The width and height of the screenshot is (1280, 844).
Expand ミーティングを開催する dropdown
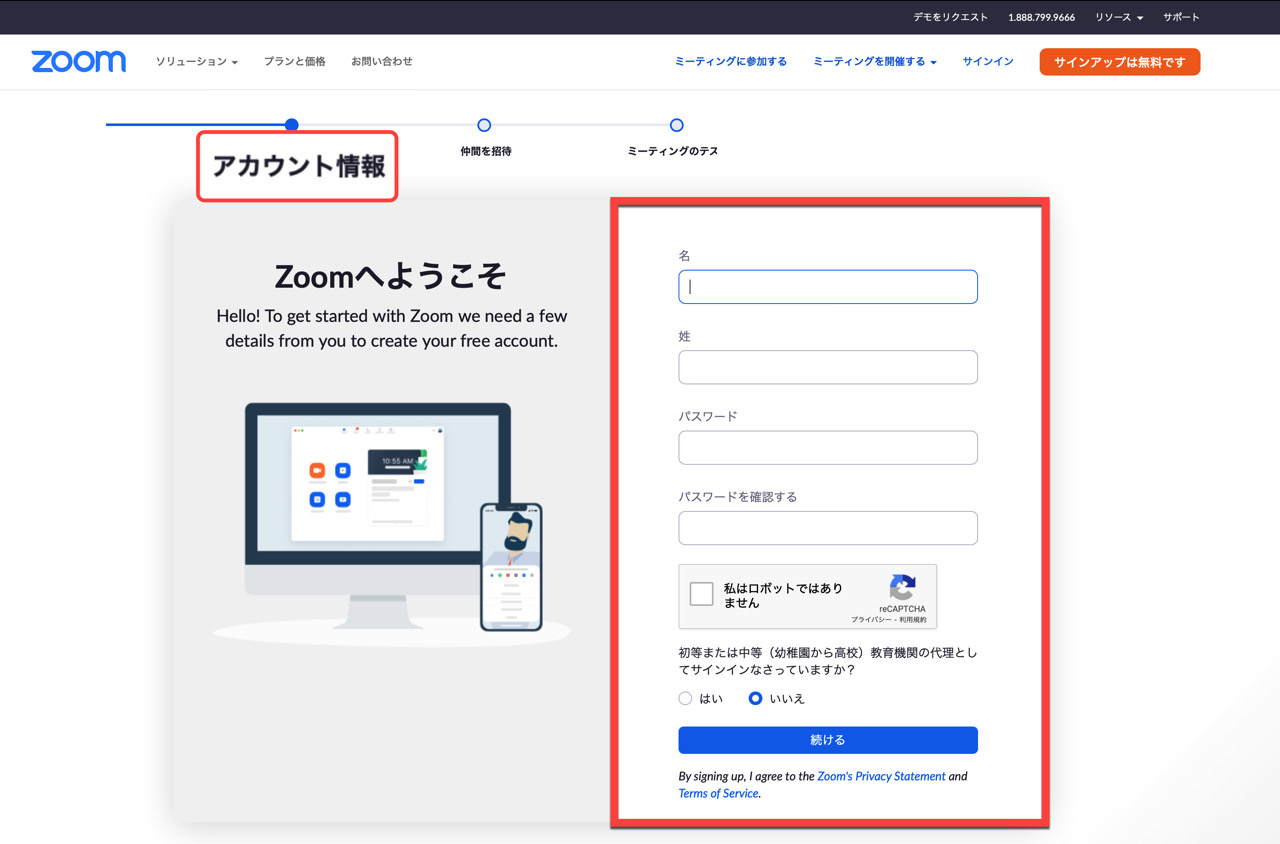tap(875, 61)
